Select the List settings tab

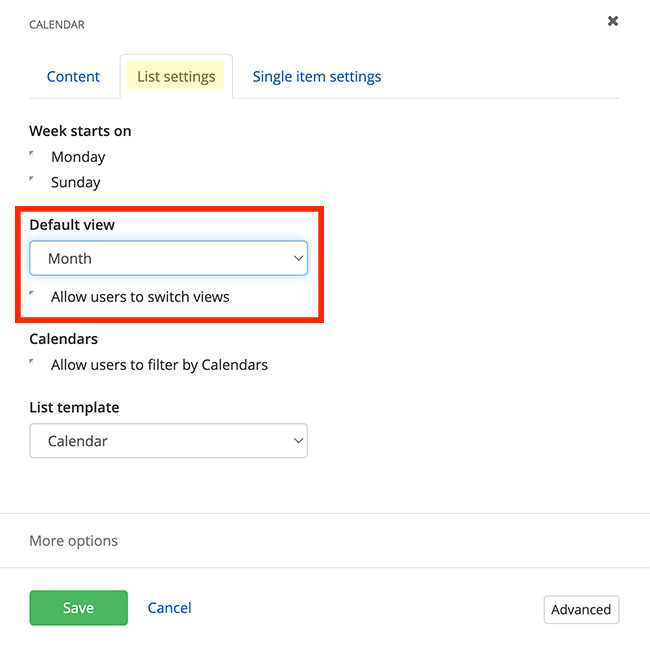click(x=176, y=77)
